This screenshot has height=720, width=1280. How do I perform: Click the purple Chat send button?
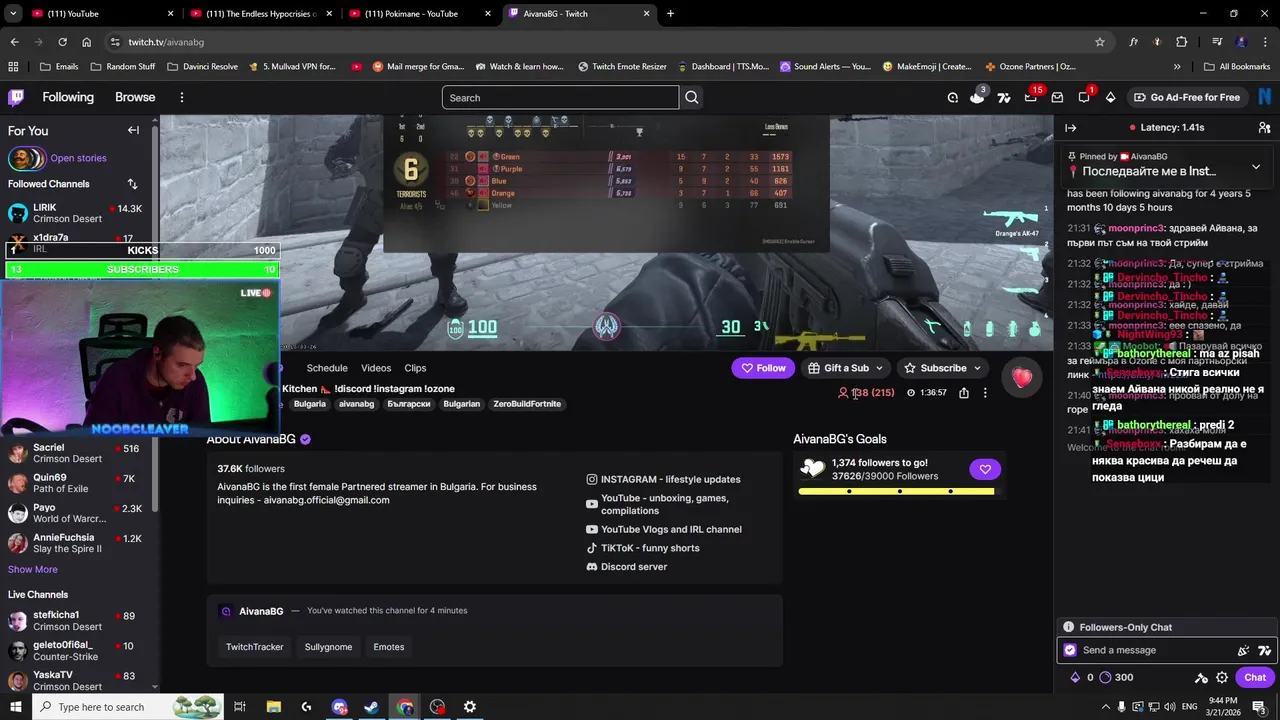coord(1255,677)
